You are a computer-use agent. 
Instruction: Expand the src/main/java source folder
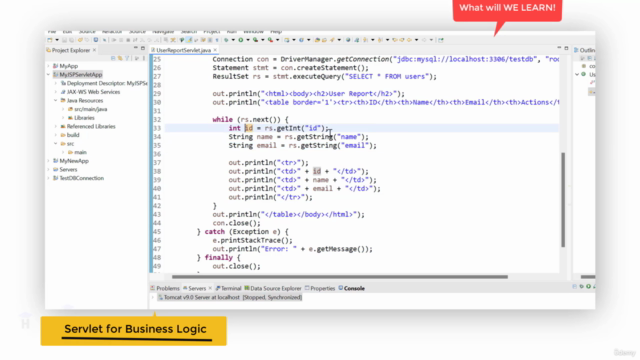63,109
